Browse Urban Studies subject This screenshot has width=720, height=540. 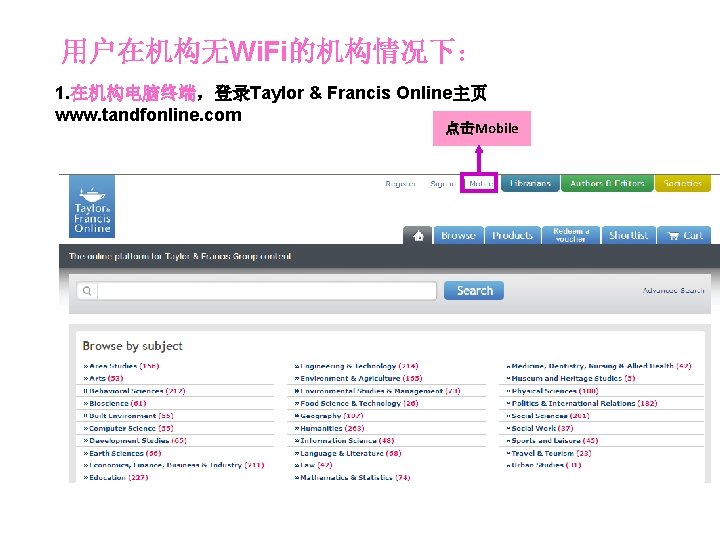(544, 465)
